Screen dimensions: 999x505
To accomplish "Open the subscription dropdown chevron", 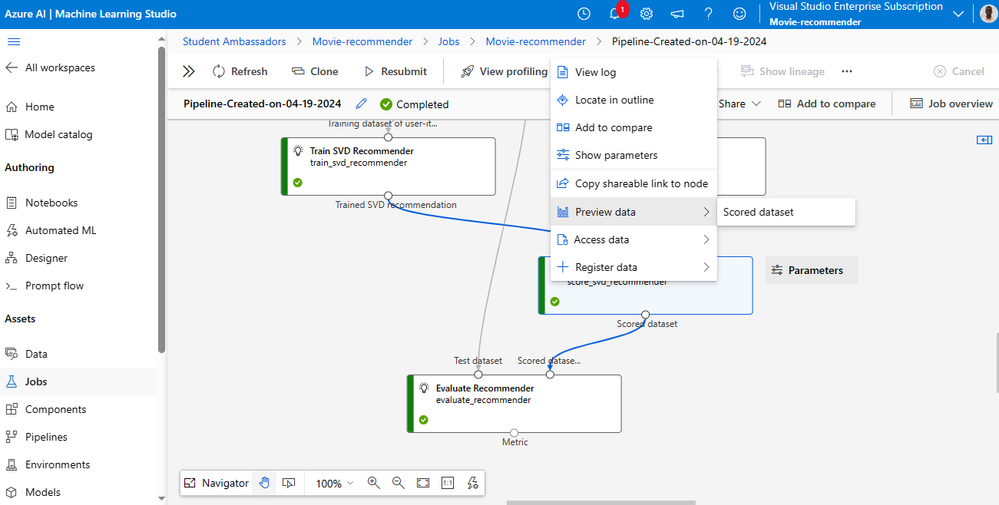I will click(x=958, y=13).
